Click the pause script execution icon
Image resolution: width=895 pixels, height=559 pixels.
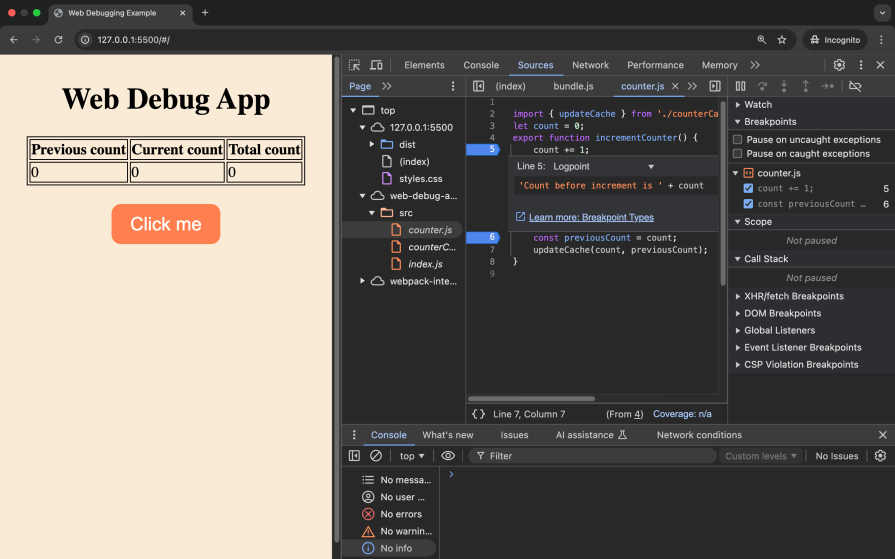click(x=741, y=86)
